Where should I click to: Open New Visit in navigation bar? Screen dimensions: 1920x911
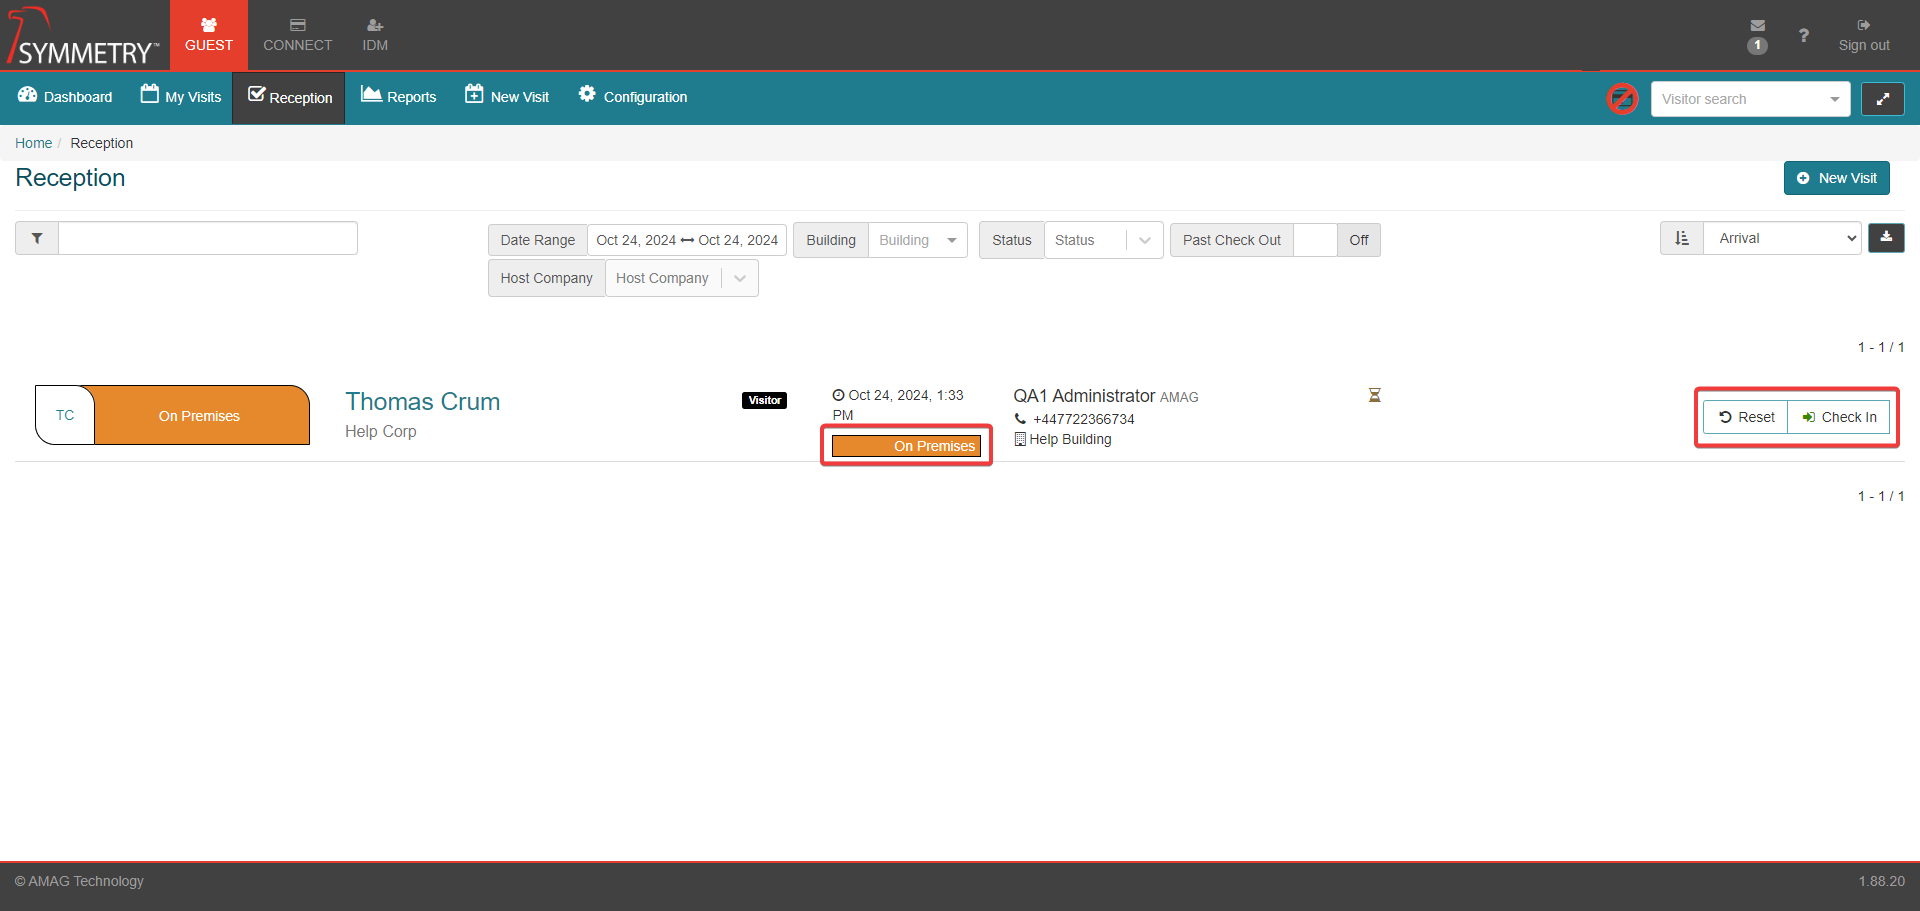pos(507,97)
